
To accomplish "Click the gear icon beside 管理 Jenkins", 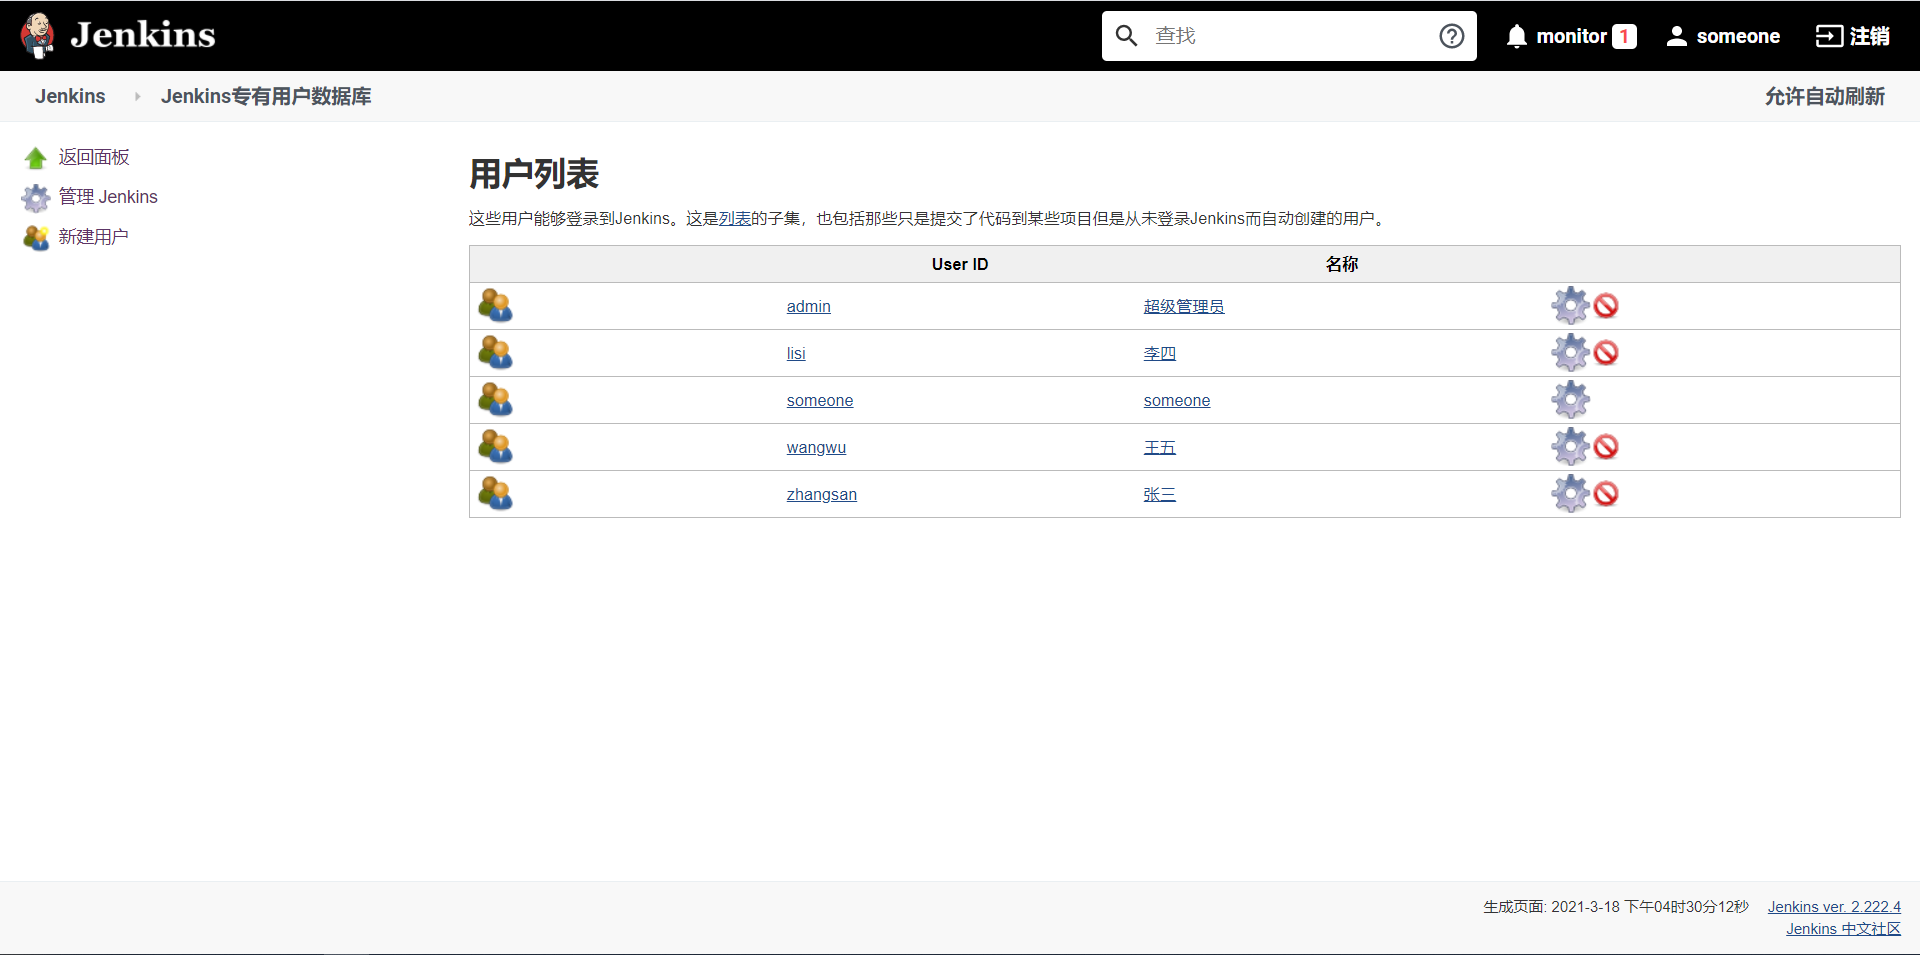I will point(36,197).
